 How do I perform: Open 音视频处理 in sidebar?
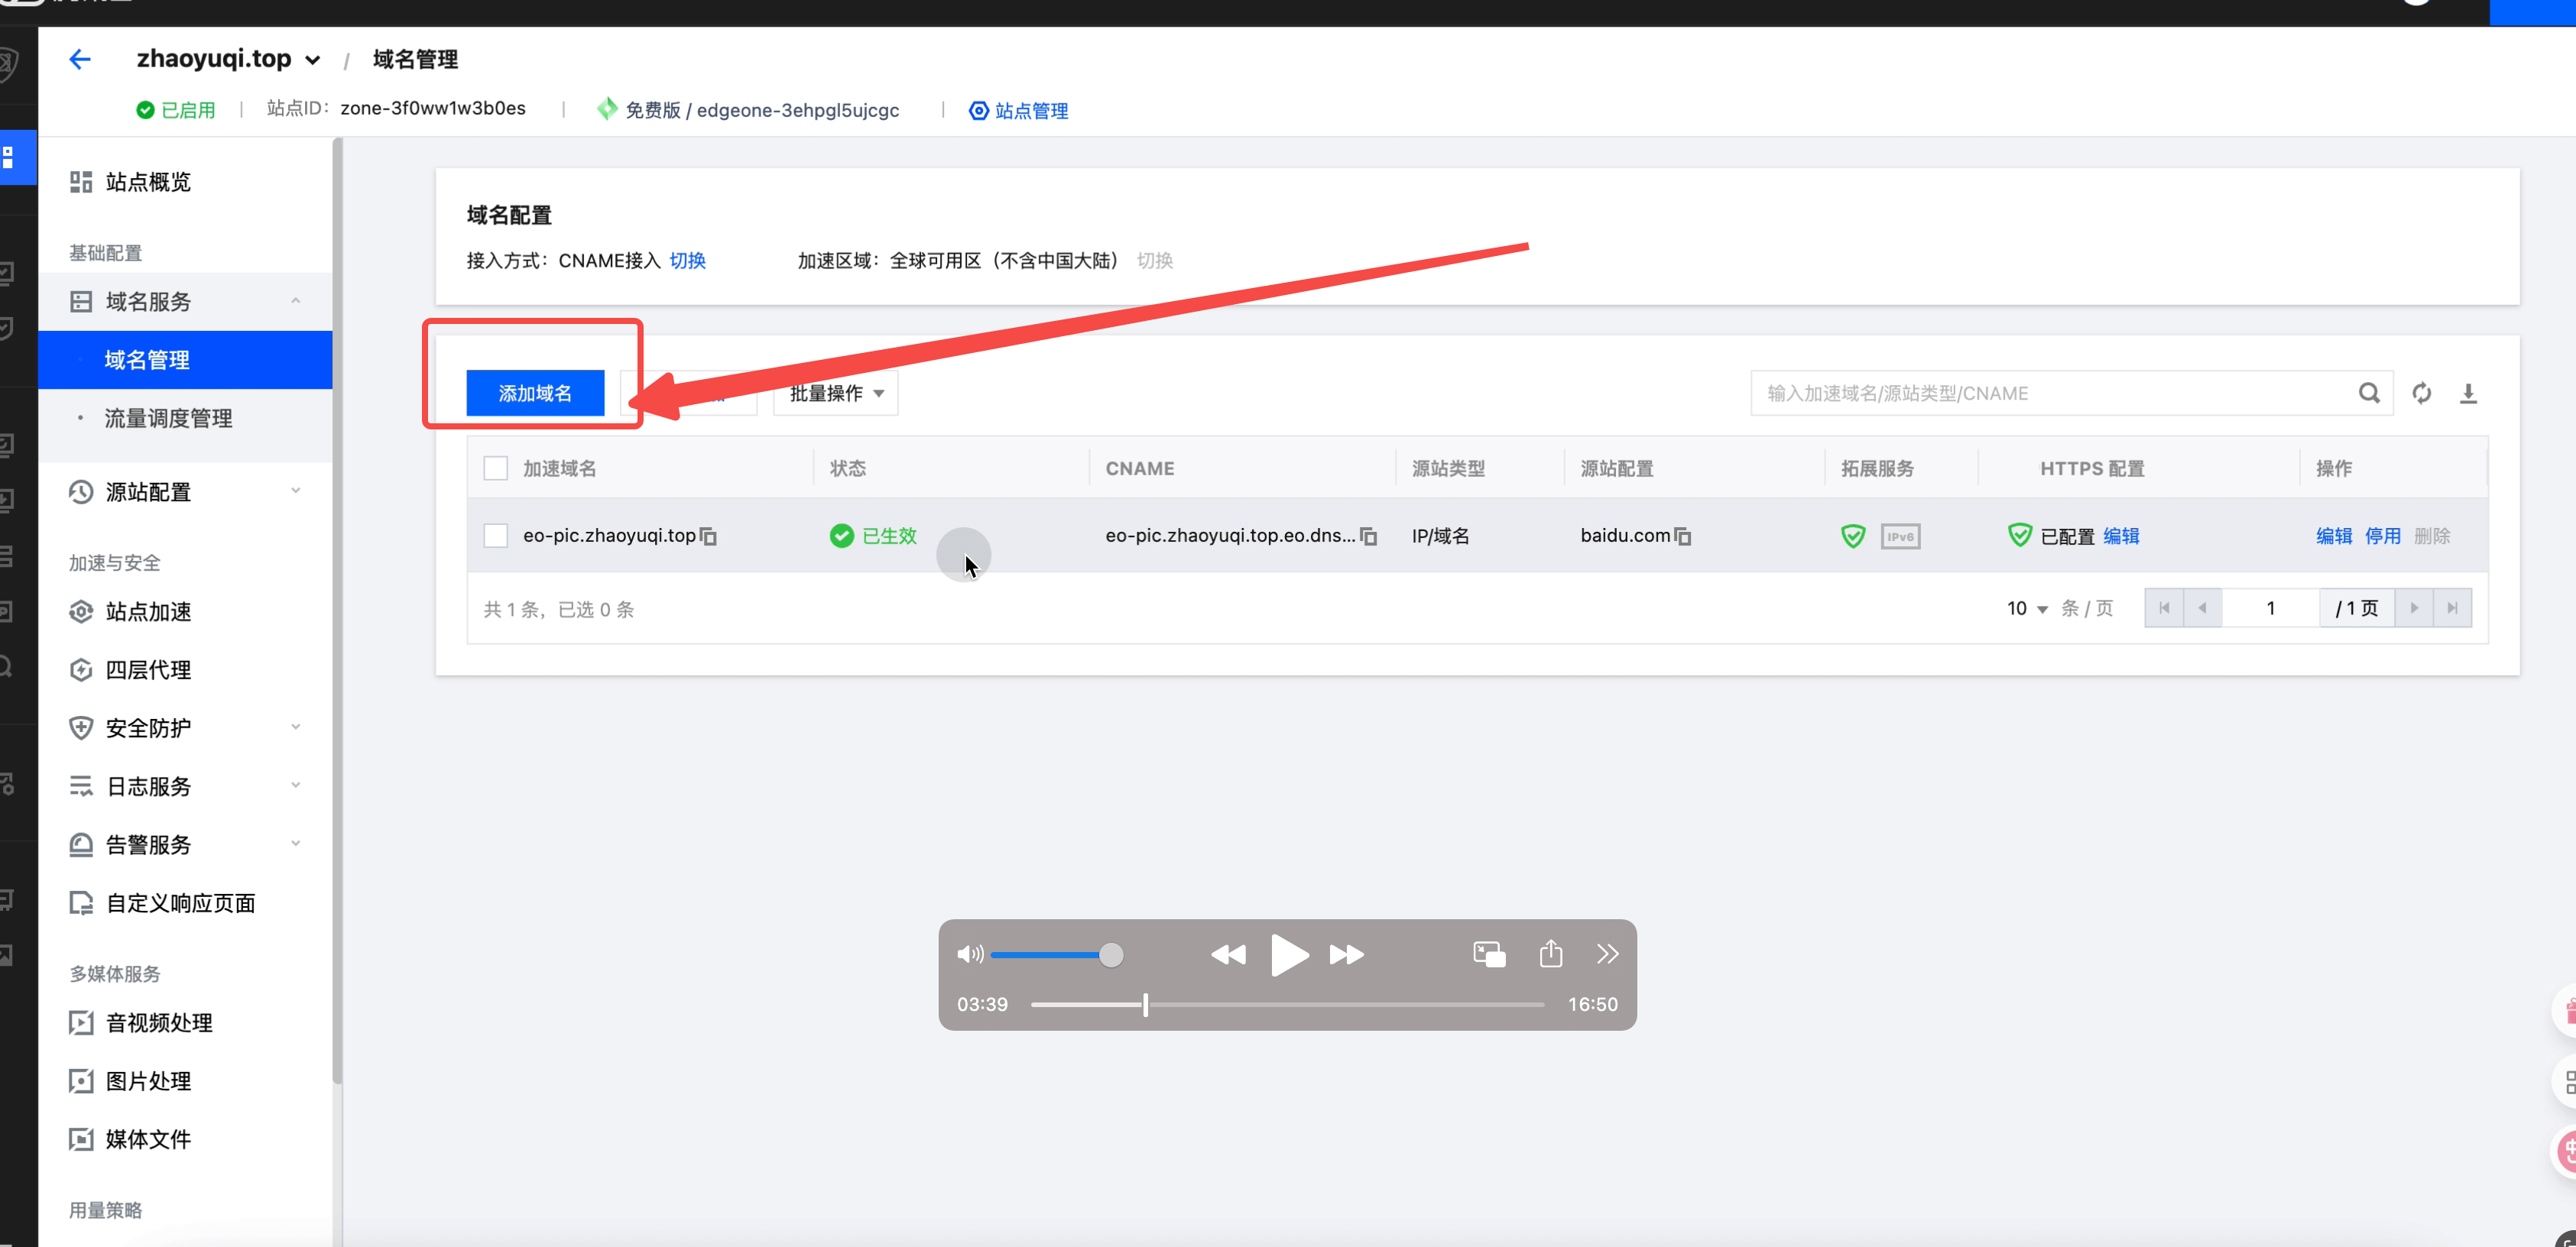(159, 1022)
